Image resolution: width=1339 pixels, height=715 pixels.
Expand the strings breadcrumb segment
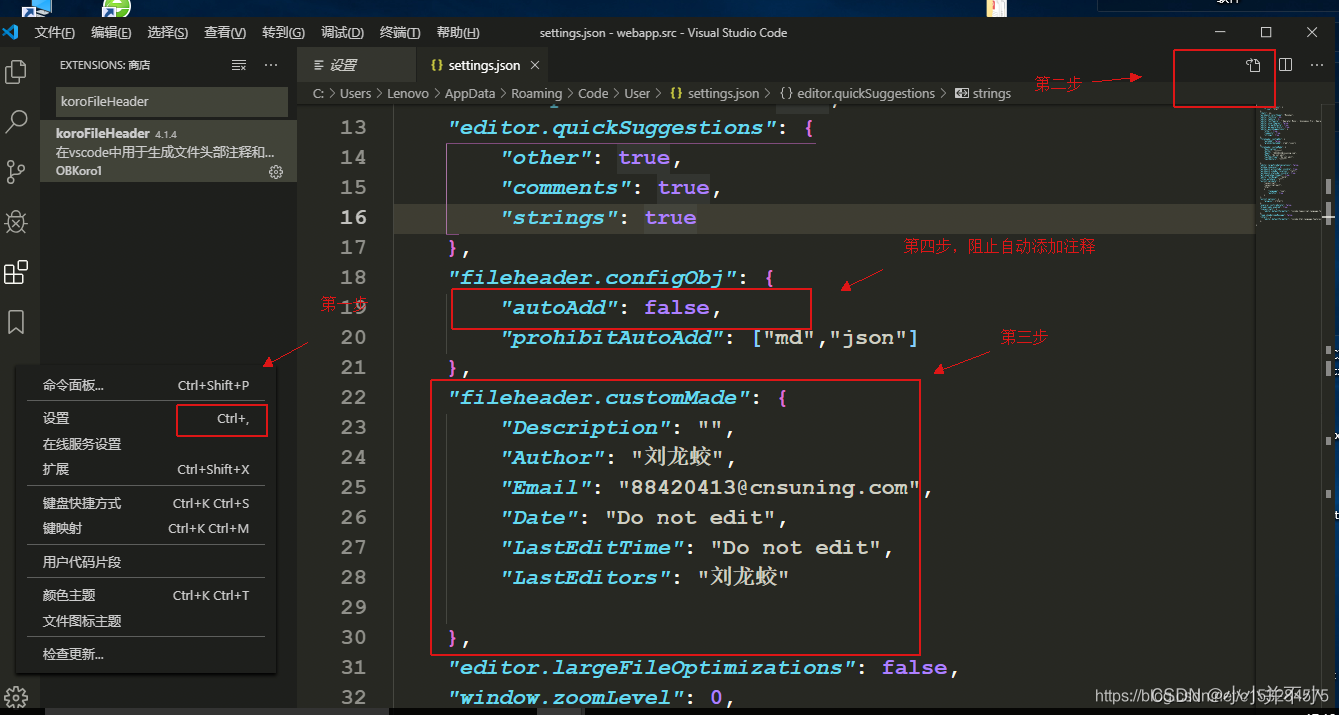[991, 93]
